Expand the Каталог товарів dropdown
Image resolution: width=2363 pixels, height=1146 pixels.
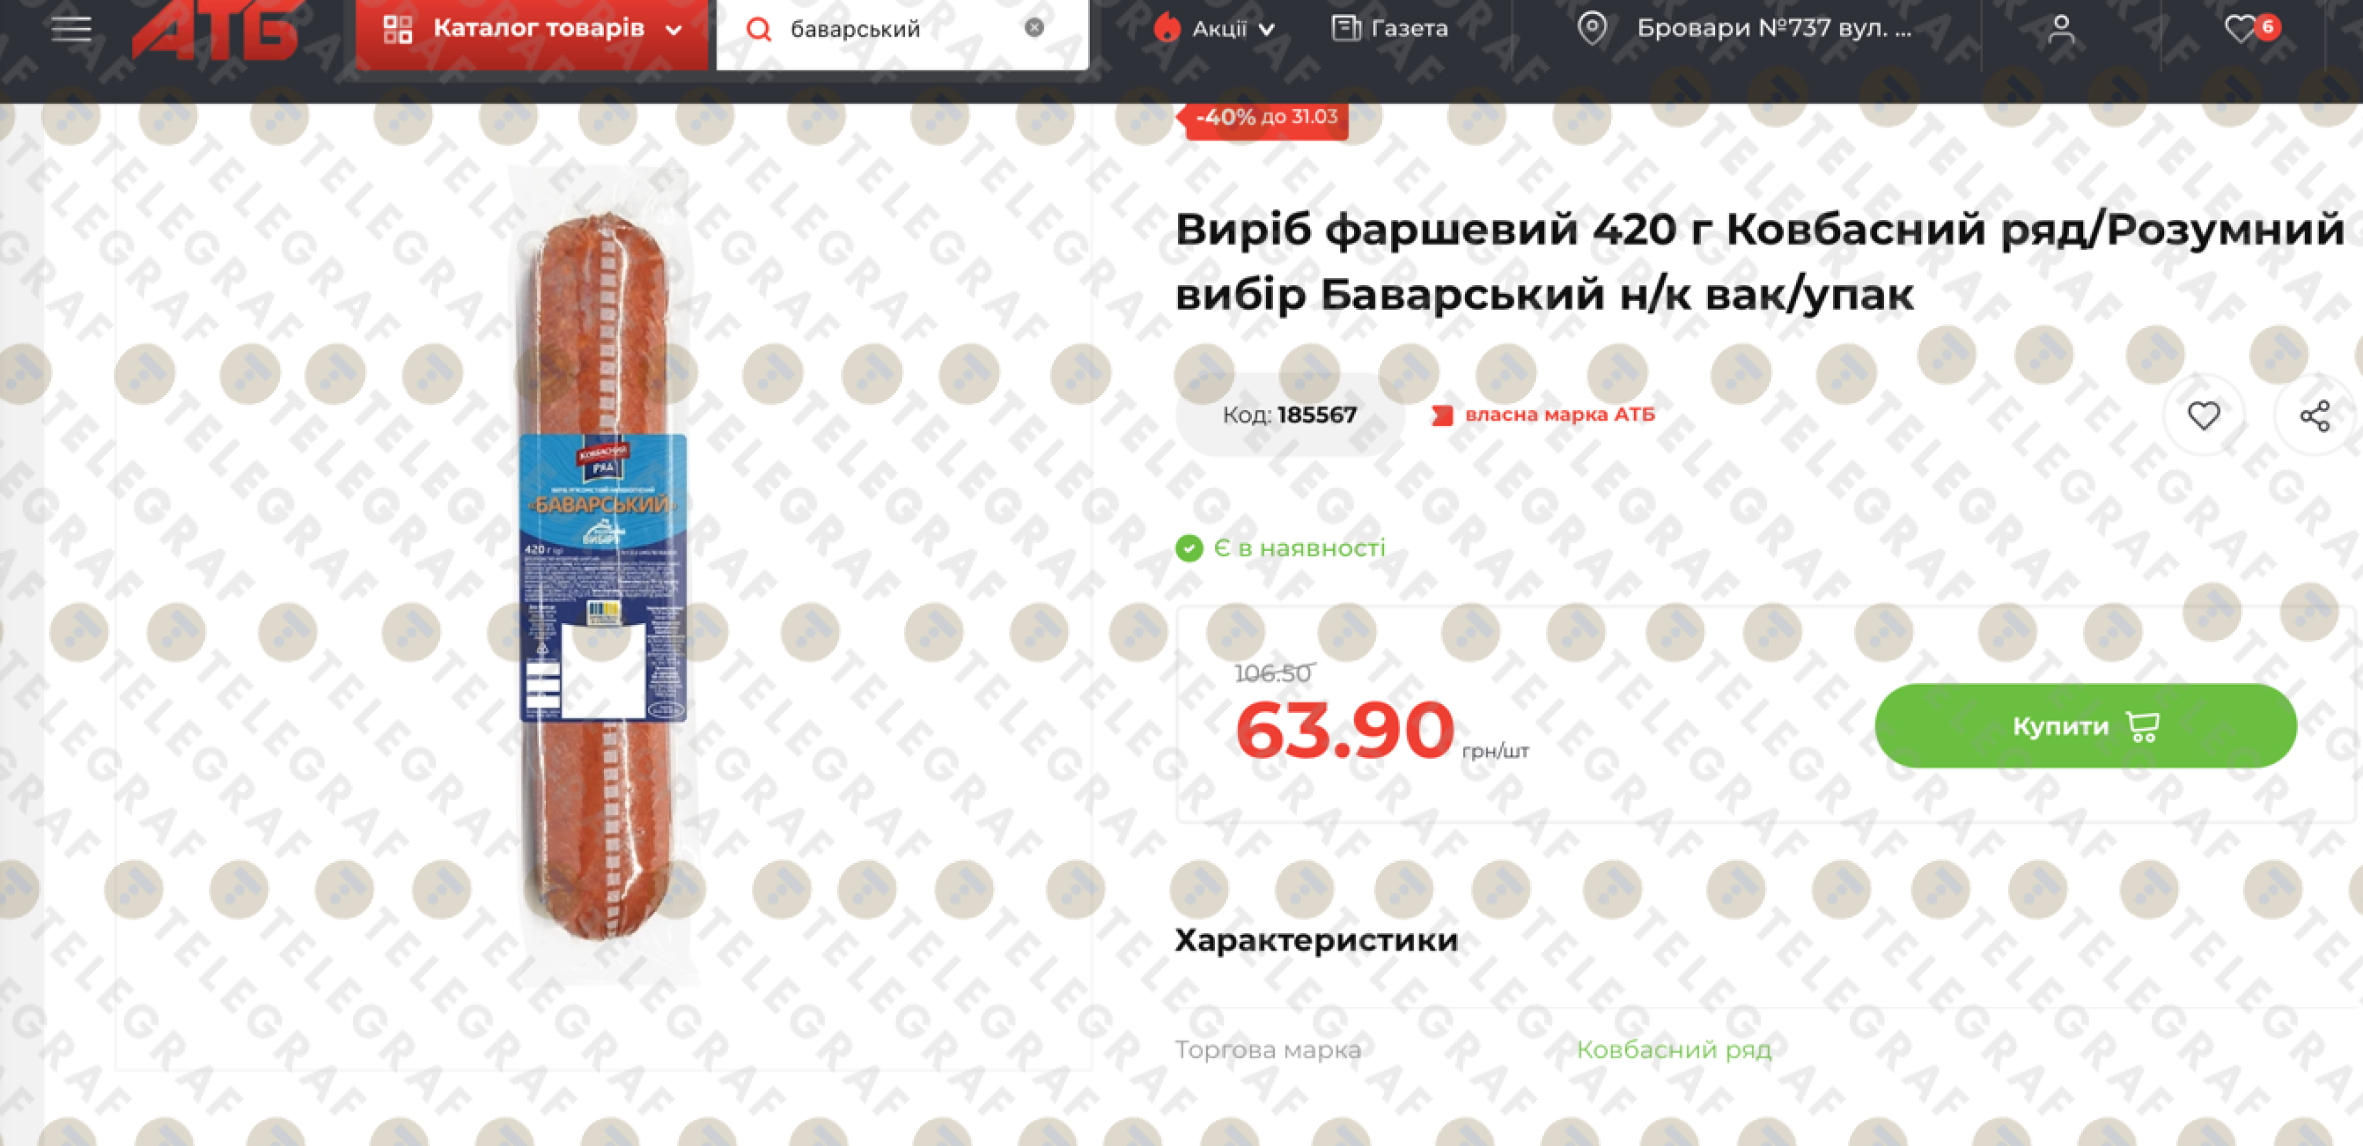(x=532, y=31)
